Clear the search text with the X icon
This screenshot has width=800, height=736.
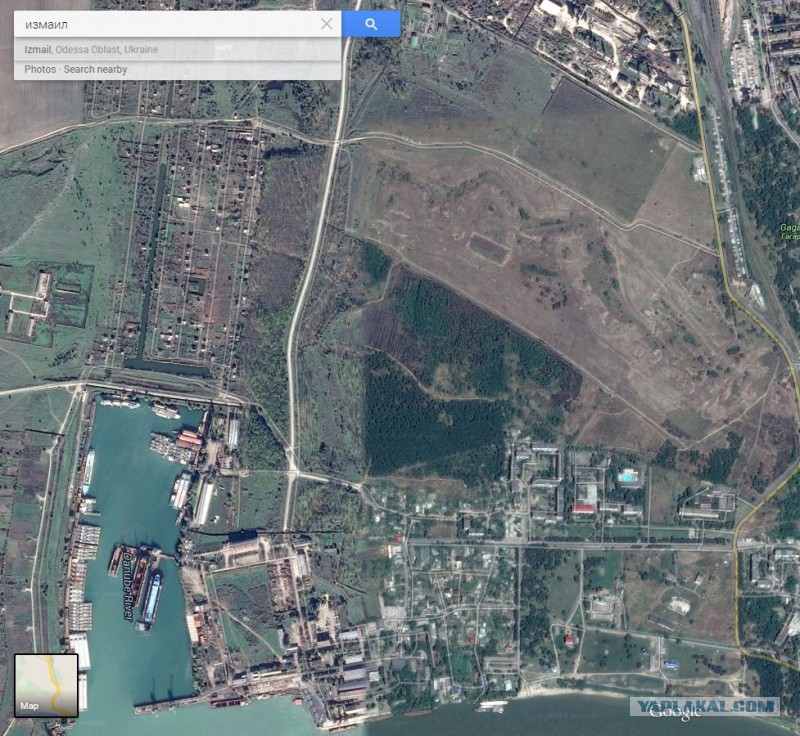[x=327, y=24]
